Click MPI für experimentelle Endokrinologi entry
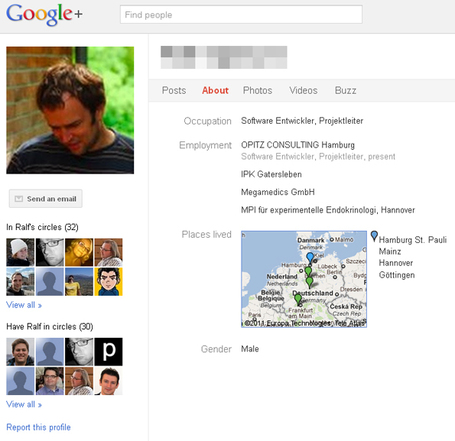The image size is (455, 441). (328, 210)
